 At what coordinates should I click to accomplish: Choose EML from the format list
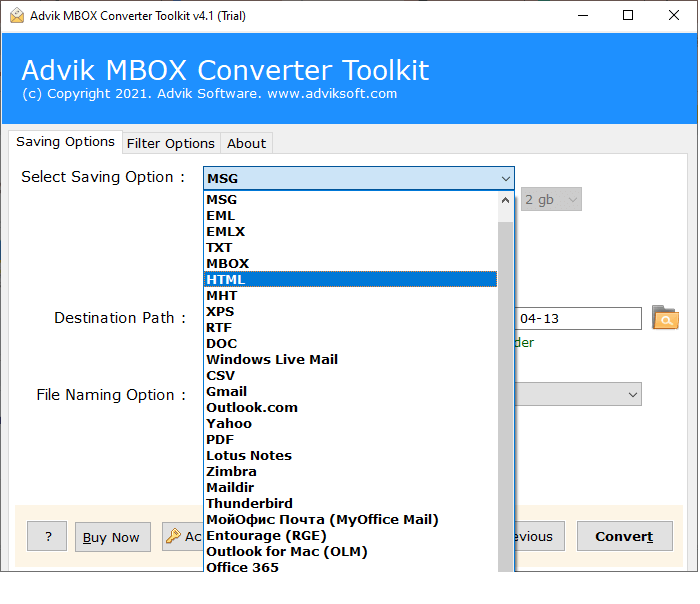pyautogui.click(x=350, y=216)
